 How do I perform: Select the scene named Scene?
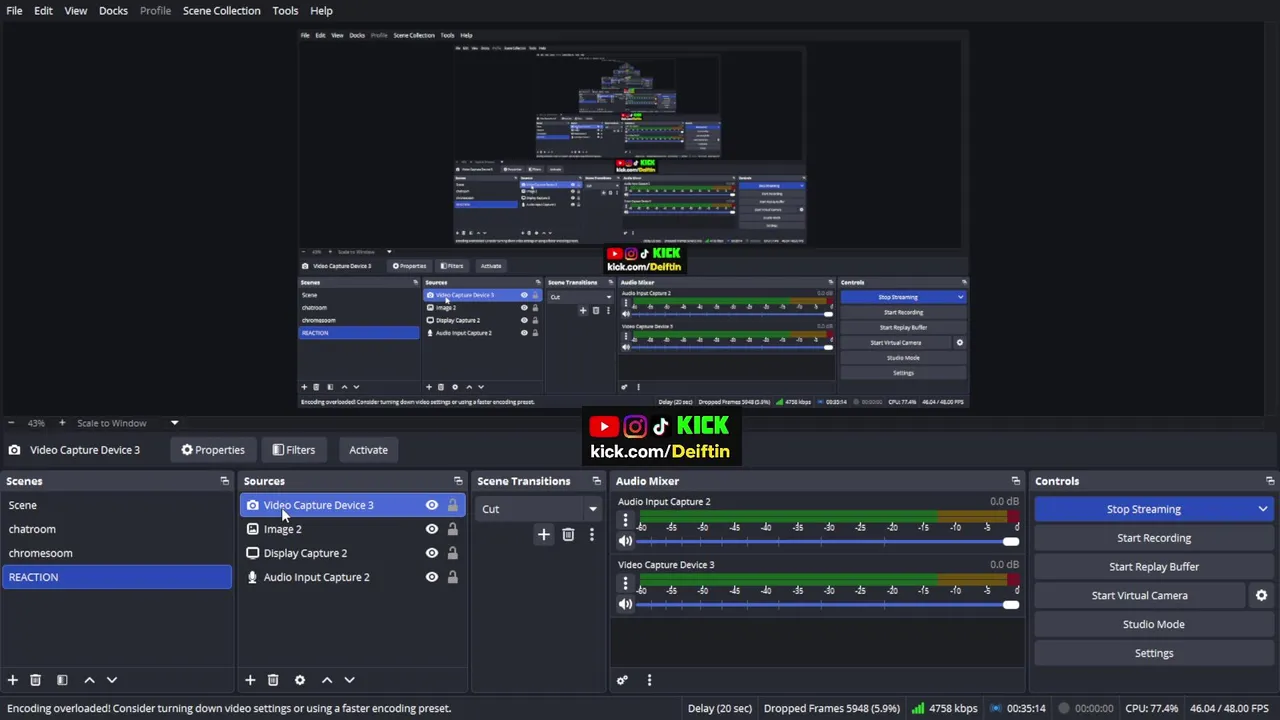[117, 505]
